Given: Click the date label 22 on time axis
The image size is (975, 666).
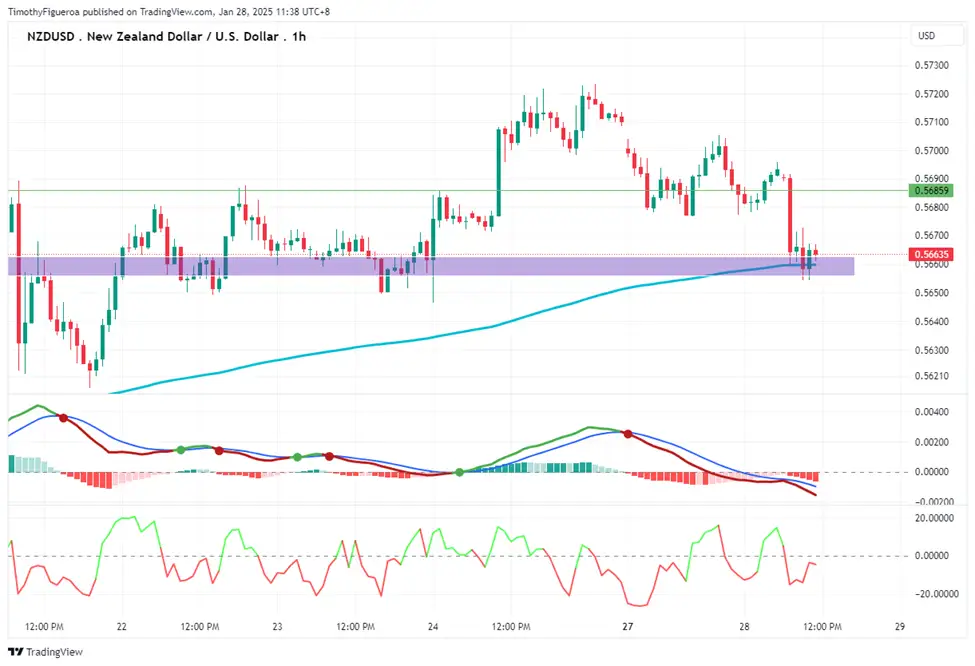Looking at the screenshot, I should pyautogui.click(x=121, y=626).
